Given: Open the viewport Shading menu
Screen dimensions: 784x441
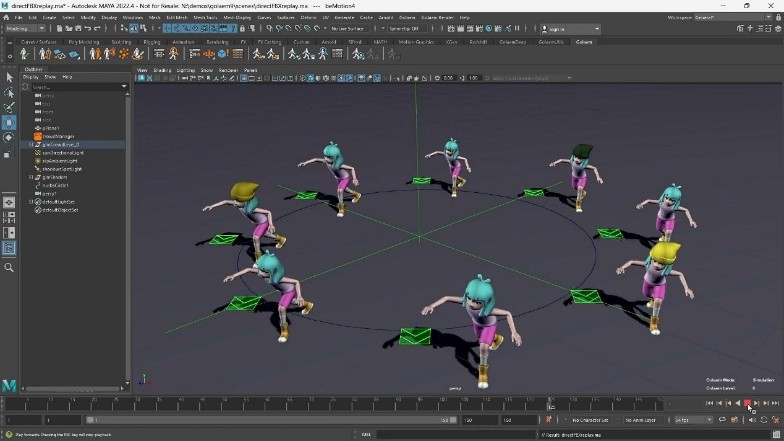Looking at the screenshot, I should click(x=162, y=70).
